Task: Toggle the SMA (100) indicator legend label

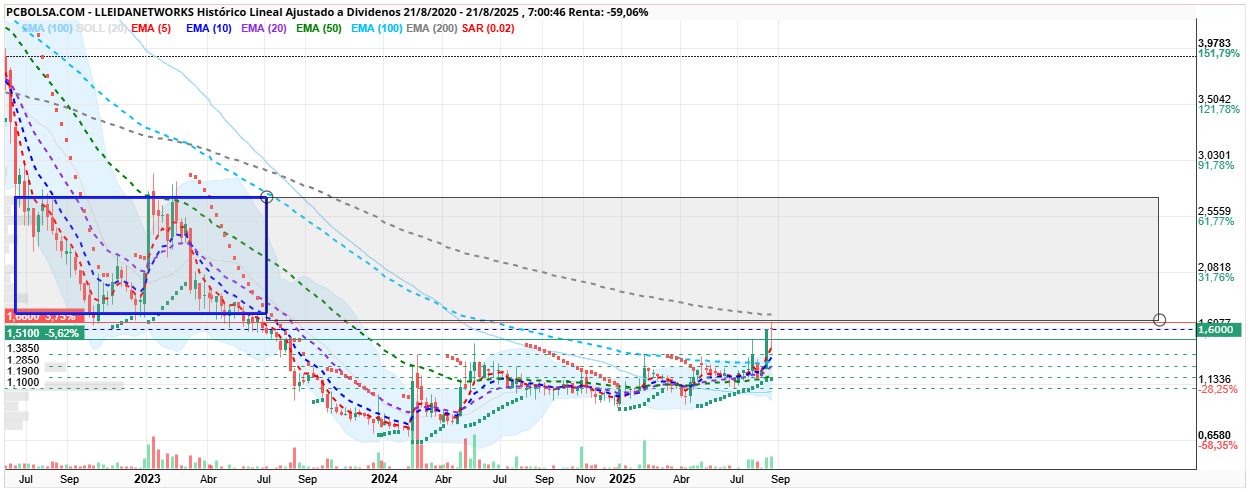Action: [x=48, y=28]
